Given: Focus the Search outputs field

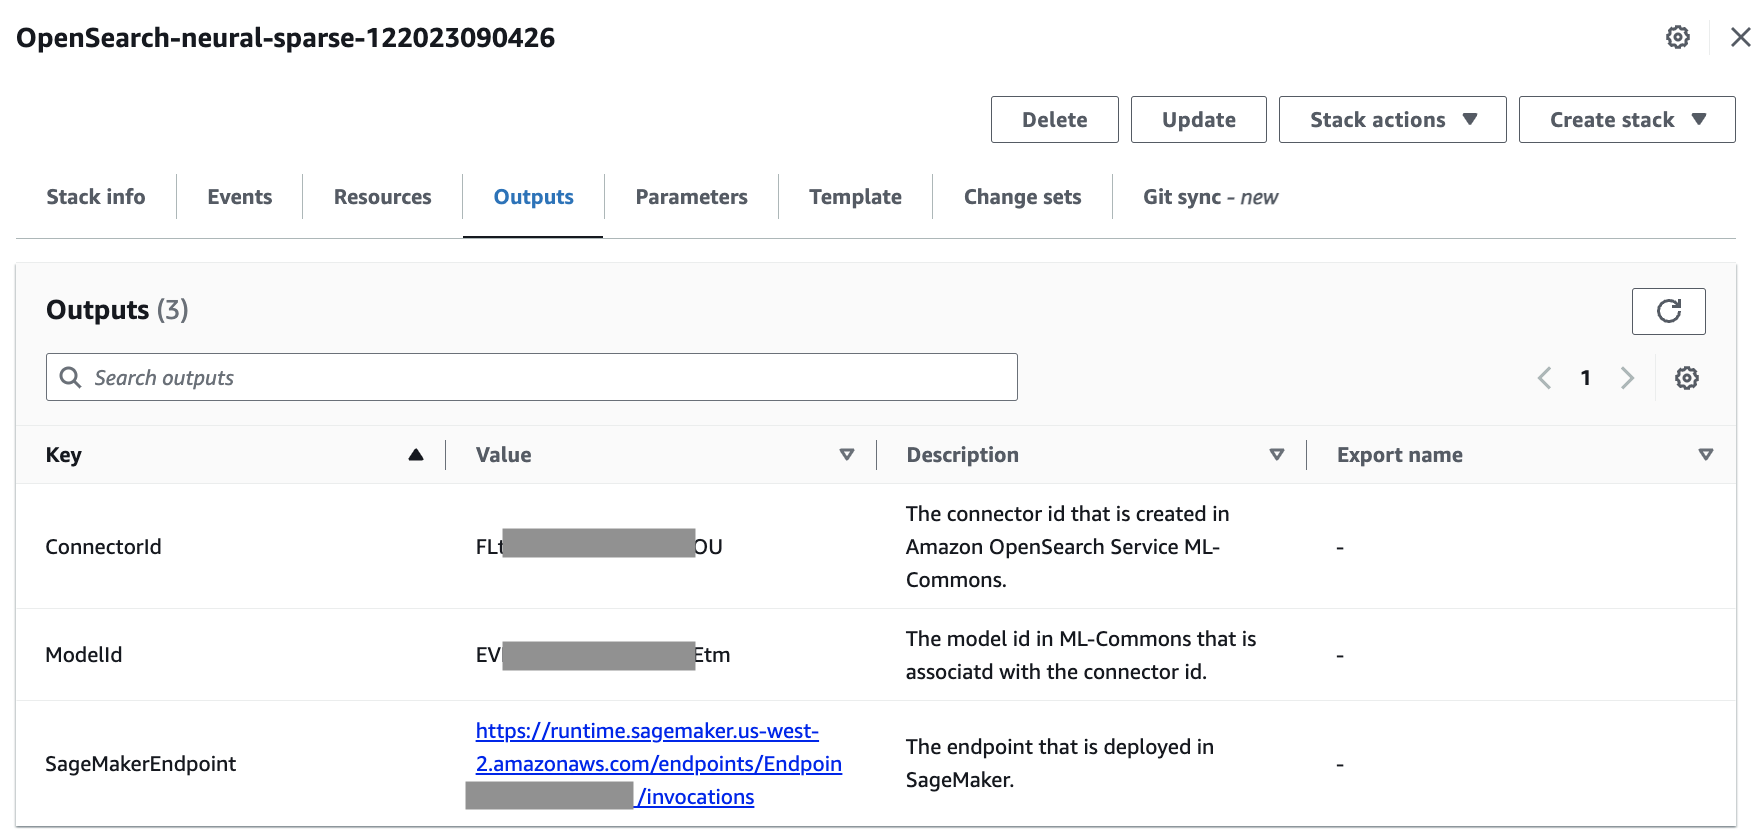Looking at the screenshot, I should (x=532, y=377).
